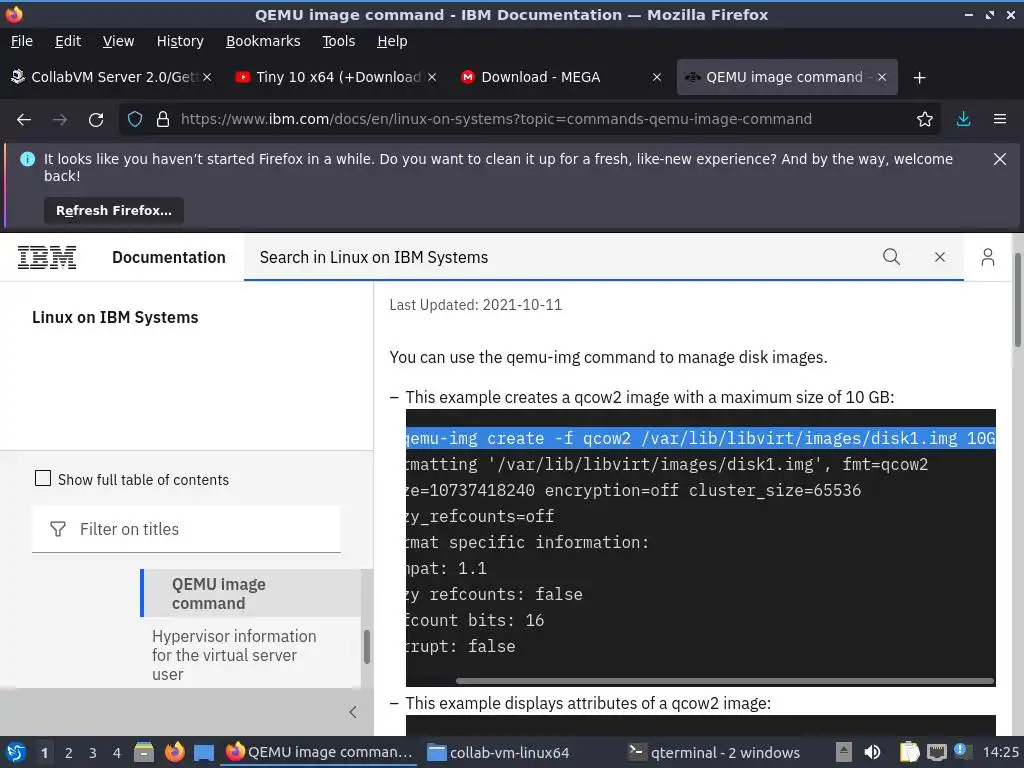This screenshot has width=1024, height=768.
Task: Click the Linux on IBM Systems heading
Action: pyautogui.click(x=115, y=317)
